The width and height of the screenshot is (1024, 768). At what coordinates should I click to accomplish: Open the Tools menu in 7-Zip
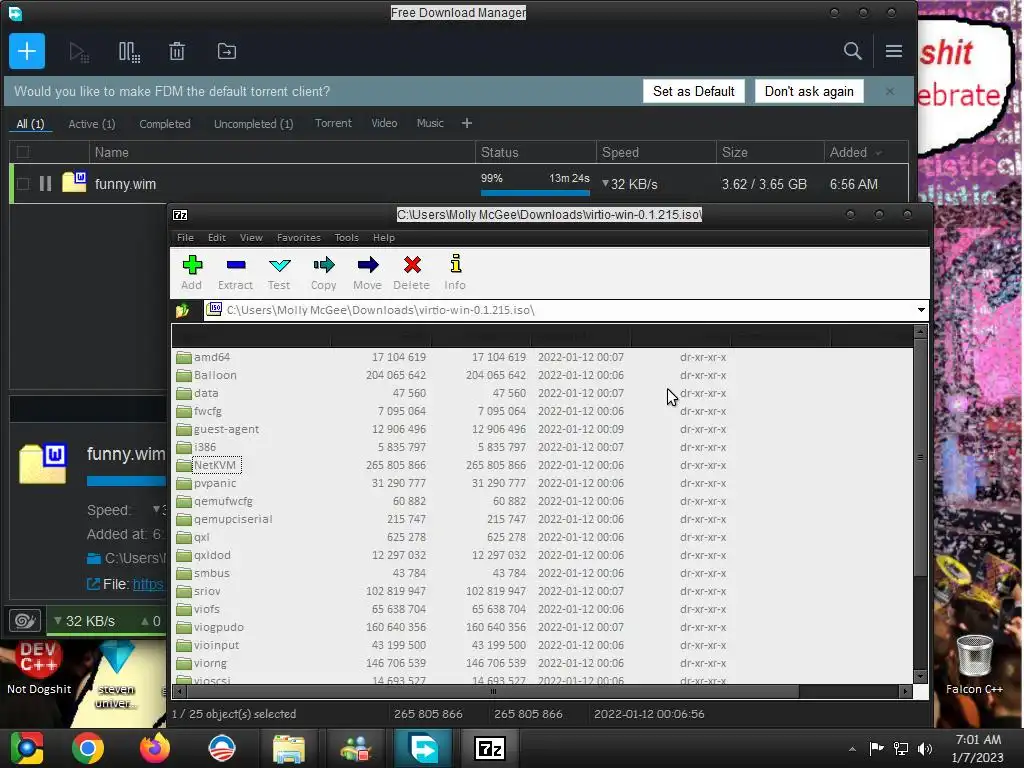click(x=346, y=238)
